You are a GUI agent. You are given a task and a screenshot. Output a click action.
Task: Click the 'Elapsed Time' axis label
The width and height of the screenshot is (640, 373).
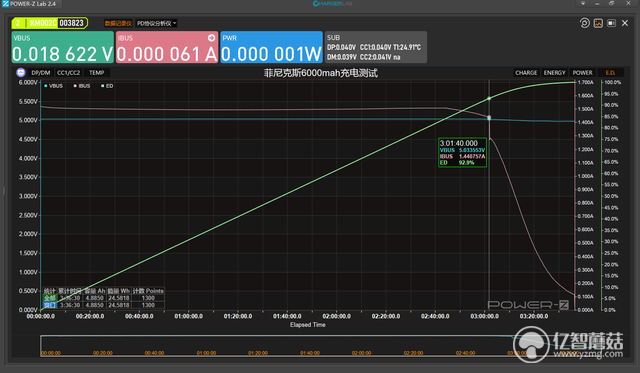tap(308, 325)
